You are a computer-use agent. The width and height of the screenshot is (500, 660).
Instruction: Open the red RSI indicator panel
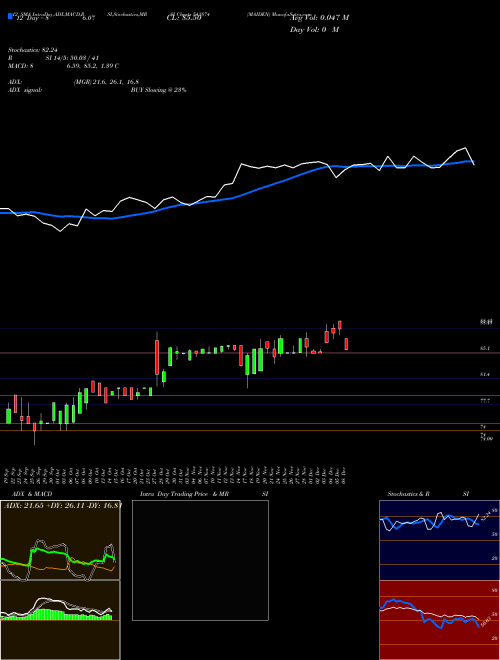click(x=439, y=620)
